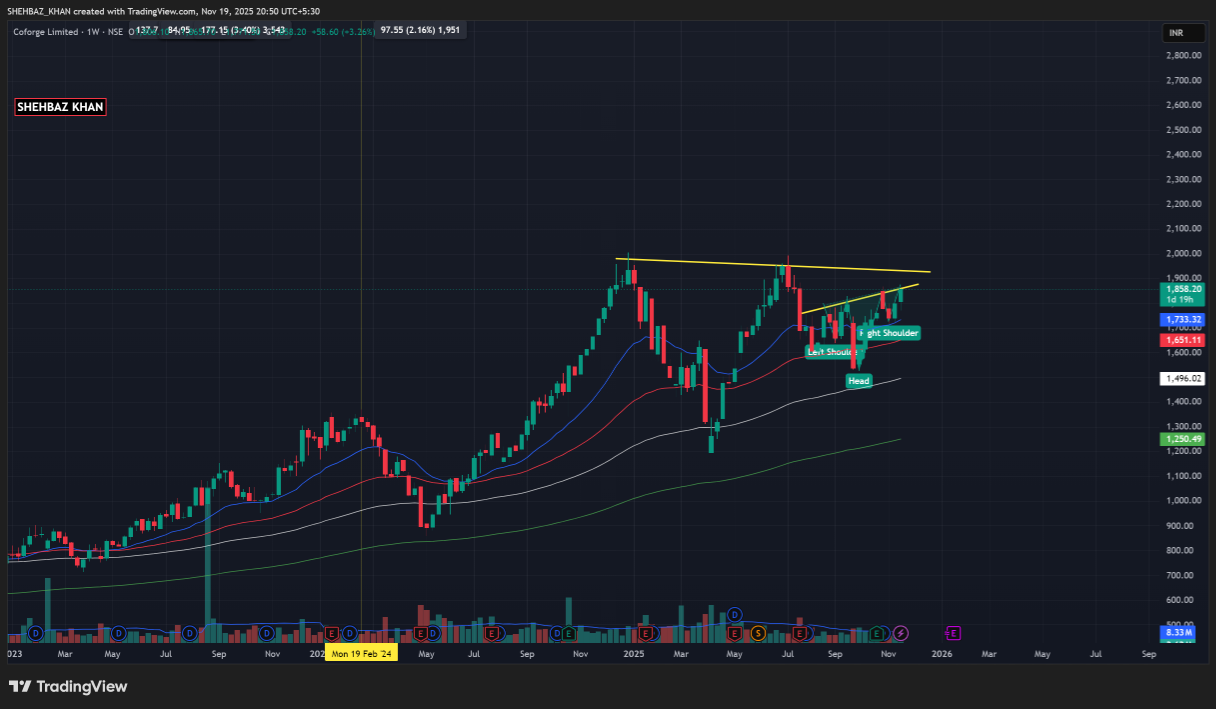Click the TradingView logo
This screenshot has height=709, width=1216.
69,686
